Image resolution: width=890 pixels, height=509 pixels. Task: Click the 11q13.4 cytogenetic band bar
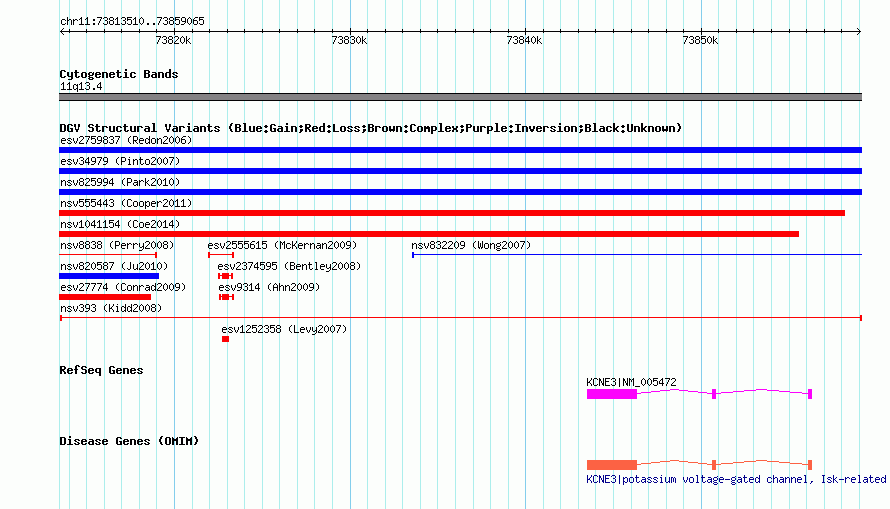(x=460, y=97)
